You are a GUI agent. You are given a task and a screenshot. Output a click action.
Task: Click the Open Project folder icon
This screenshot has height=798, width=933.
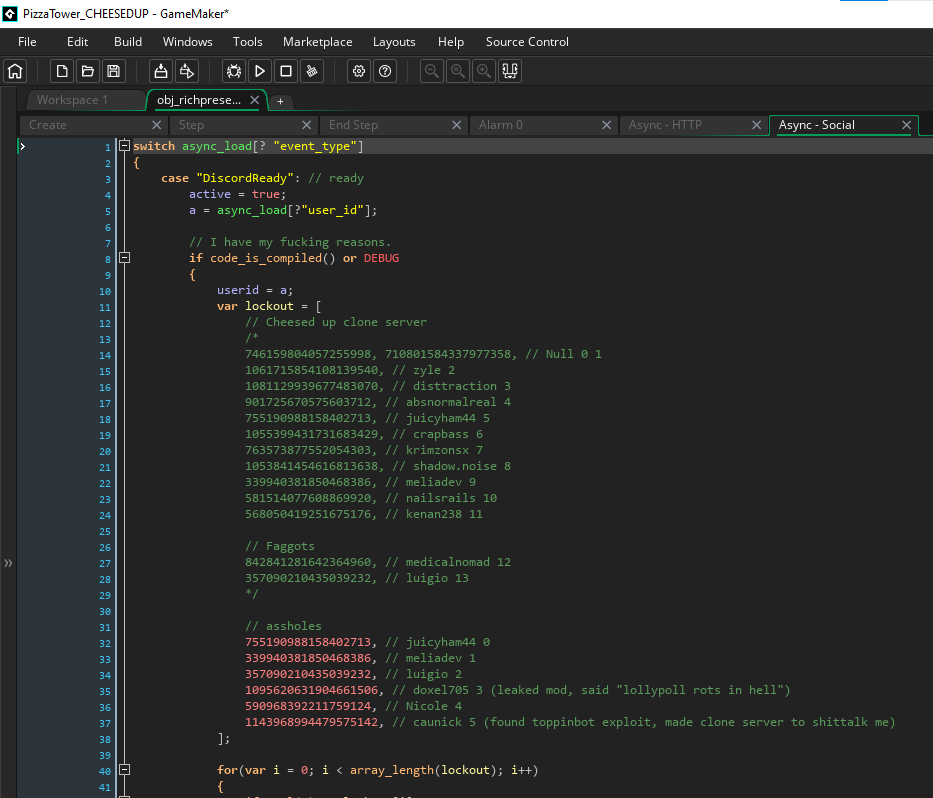(x=87, y=71)
